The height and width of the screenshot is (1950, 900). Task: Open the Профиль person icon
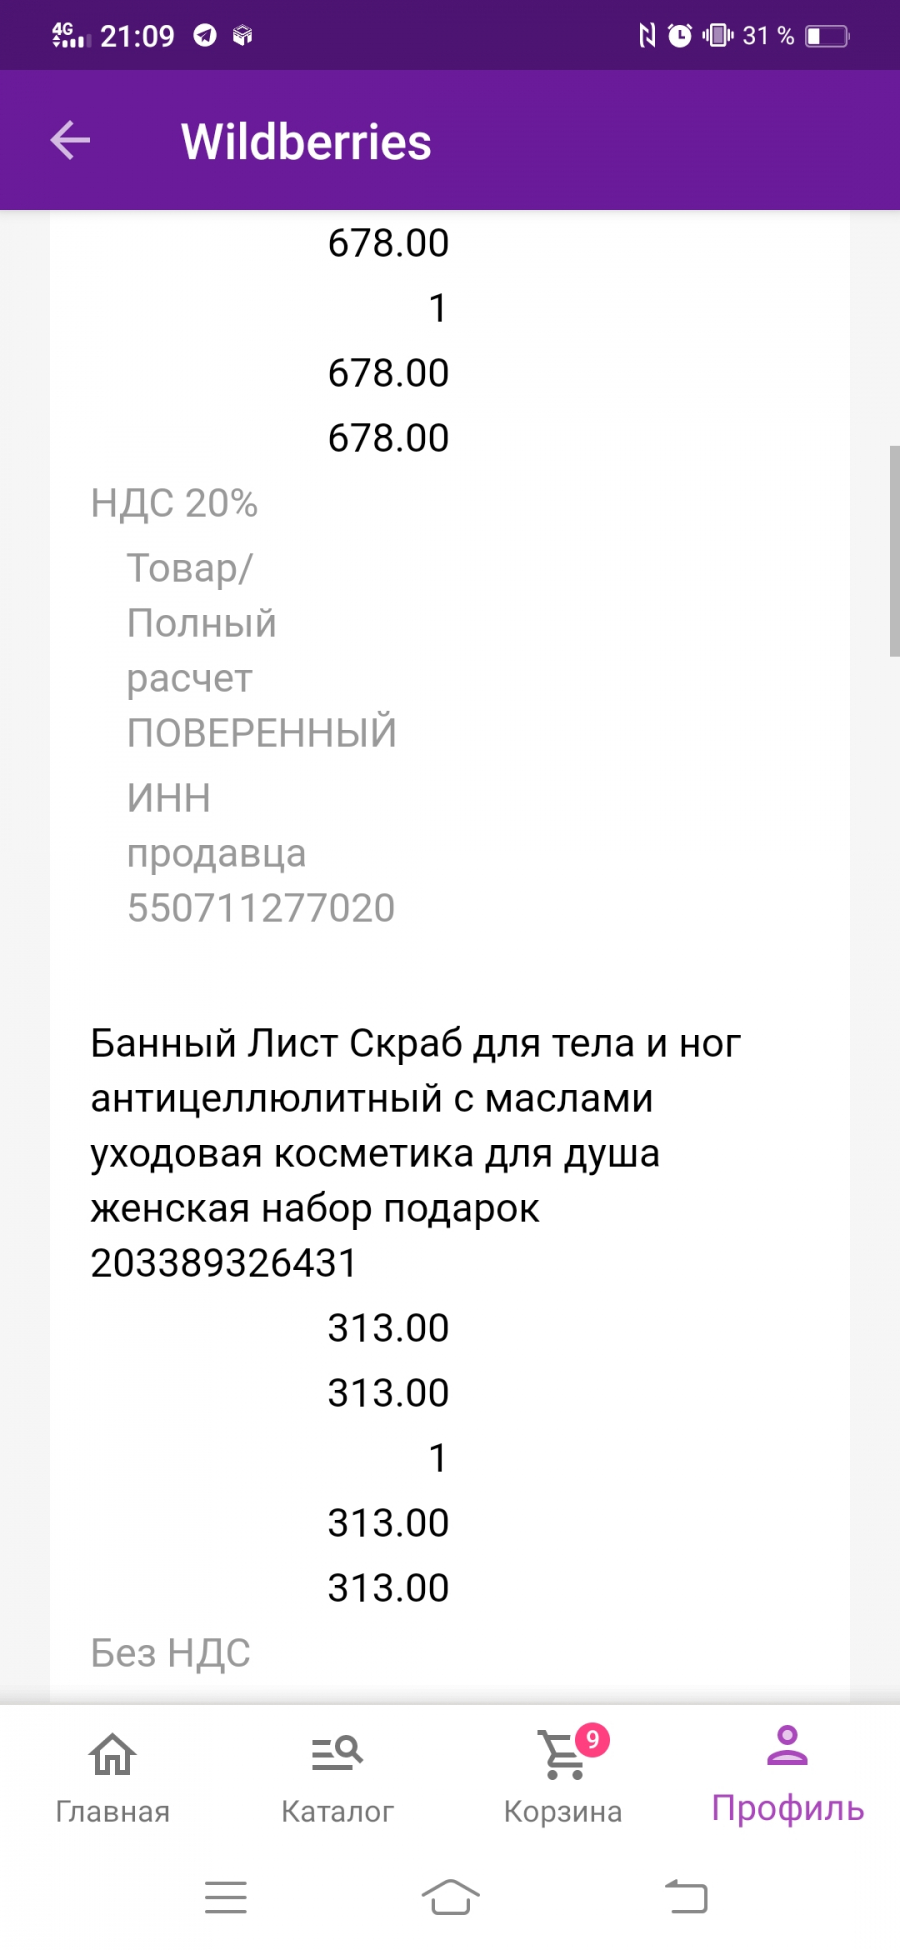(x=787, y=1745)
